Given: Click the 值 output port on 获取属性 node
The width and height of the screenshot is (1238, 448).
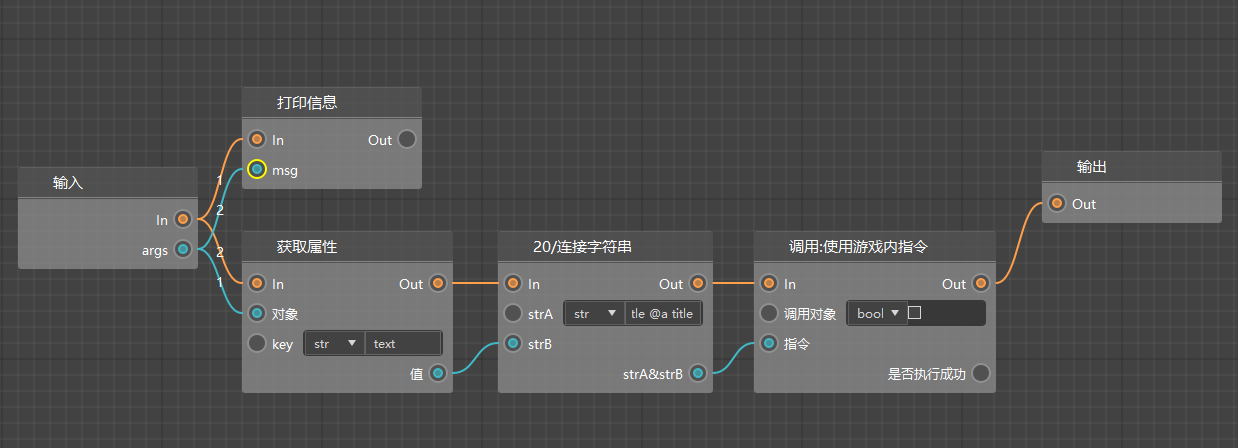Looking at the screenshot, I should (438, 373).
